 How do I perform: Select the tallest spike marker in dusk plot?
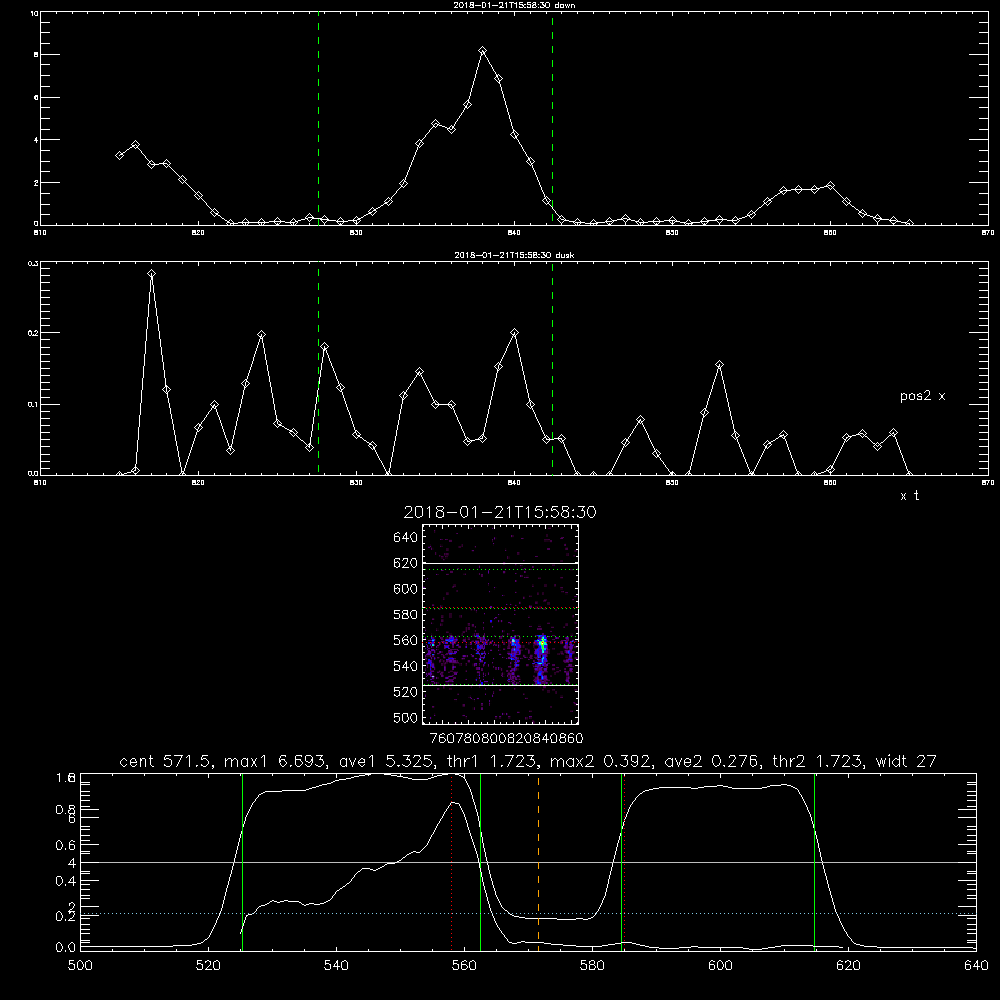point(151,274)
